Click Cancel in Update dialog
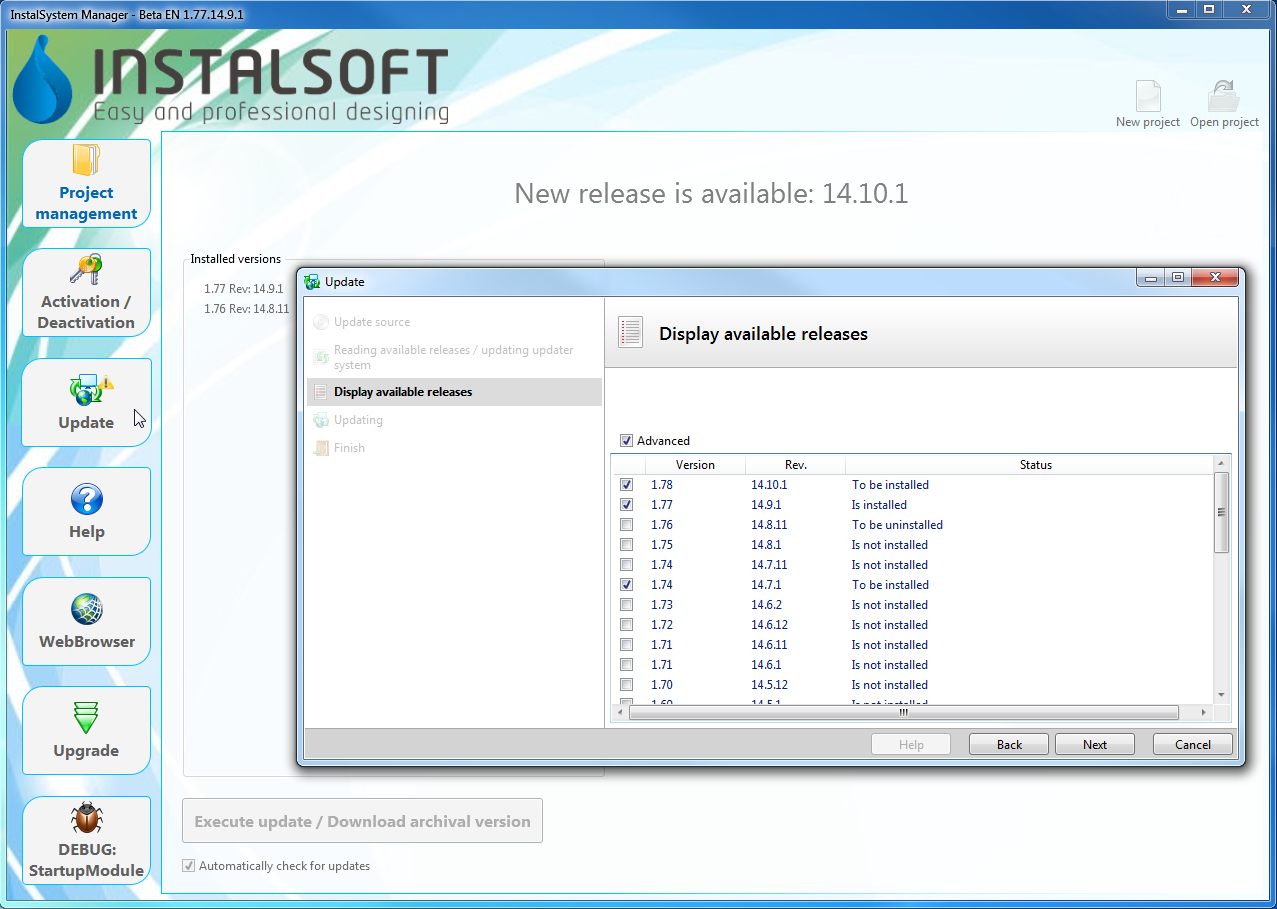 [1193, 744]
